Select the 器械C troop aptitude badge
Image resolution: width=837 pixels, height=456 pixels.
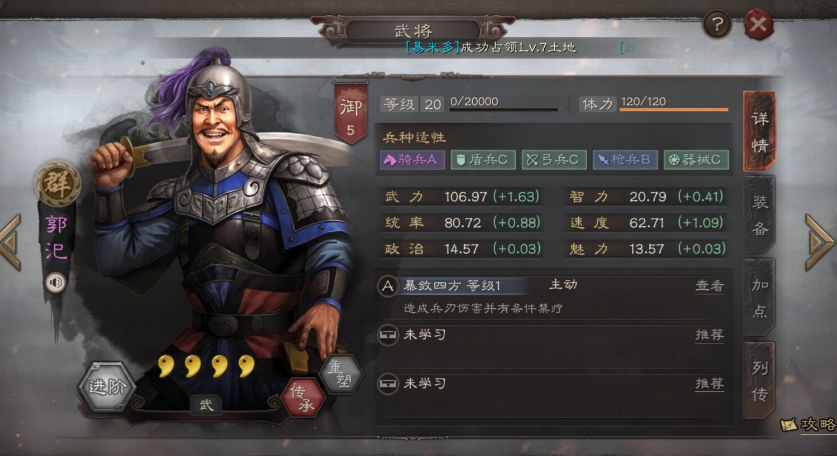pos(696,160)
